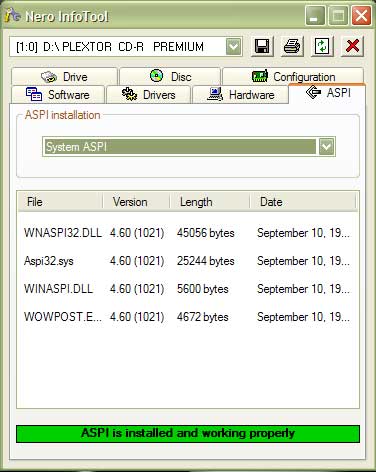Viewport: 376px width, 472px height.
Task: Click the System ASPI combo box
Action: click(189, 147)
